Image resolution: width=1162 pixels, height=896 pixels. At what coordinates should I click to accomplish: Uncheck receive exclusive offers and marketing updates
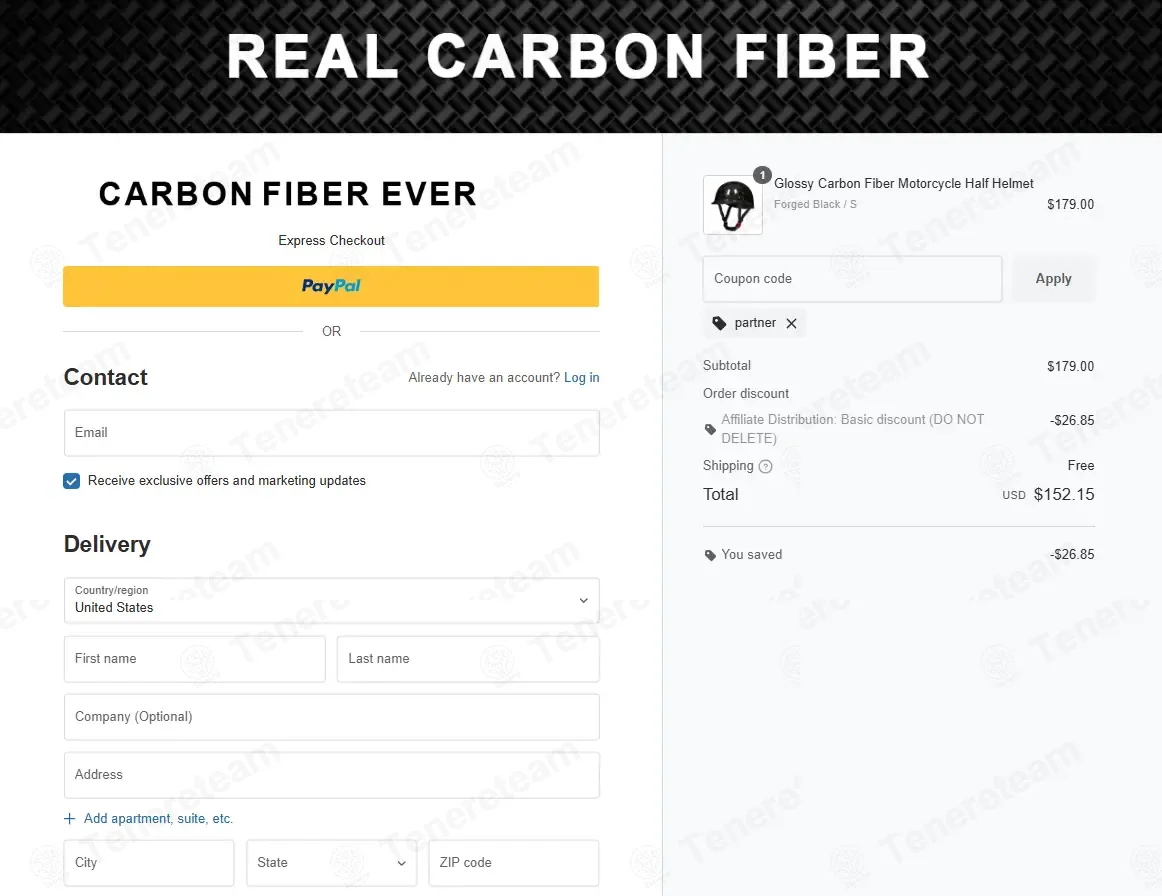pyautogui.click(x=72, y=481)
